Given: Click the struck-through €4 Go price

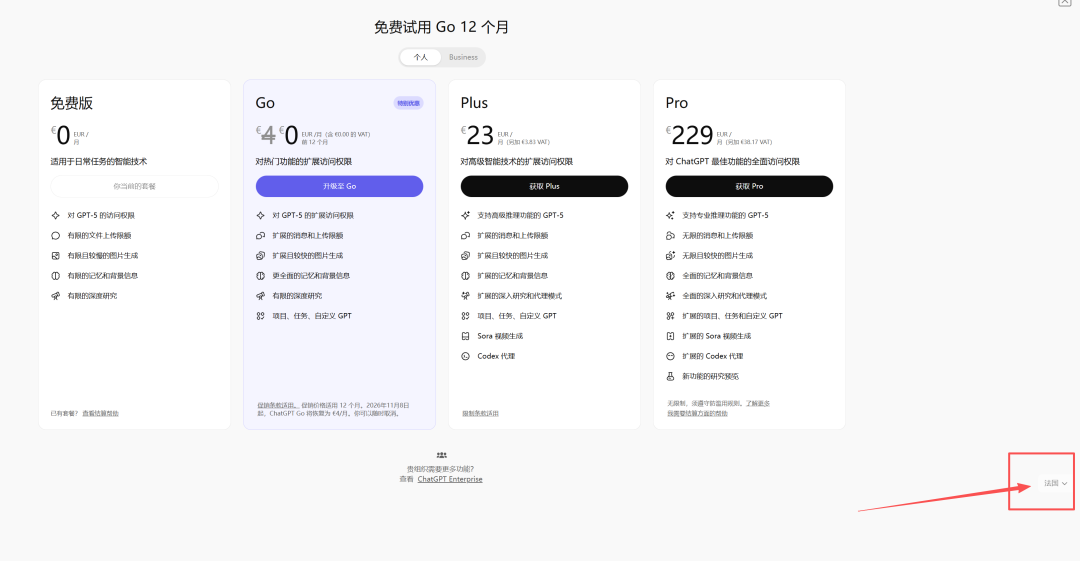Looking at the screenshot, I should [267, 135].
